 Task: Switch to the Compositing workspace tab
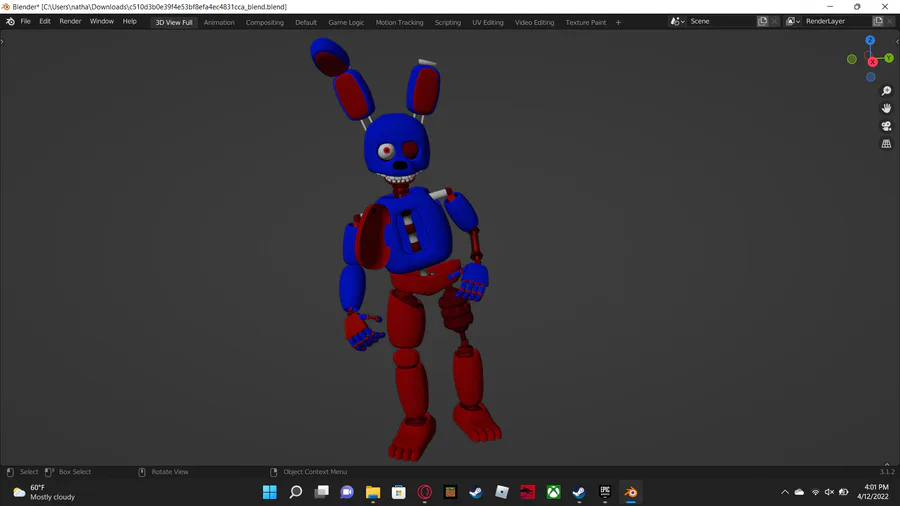pyautogui.click(x=265, y=22)
